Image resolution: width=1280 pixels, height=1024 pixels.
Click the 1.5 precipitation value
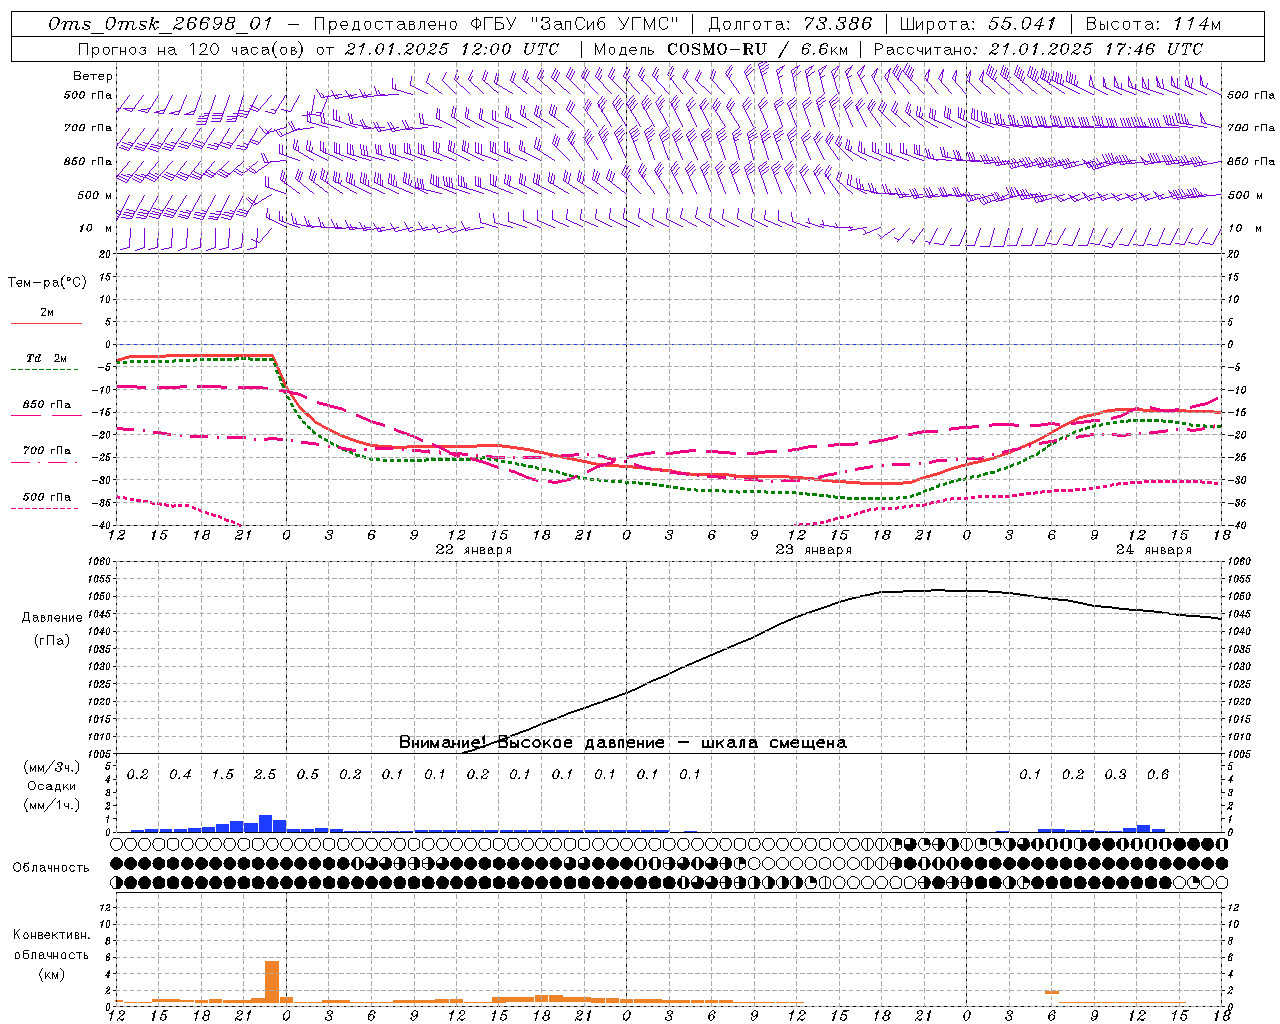[223, 775]
